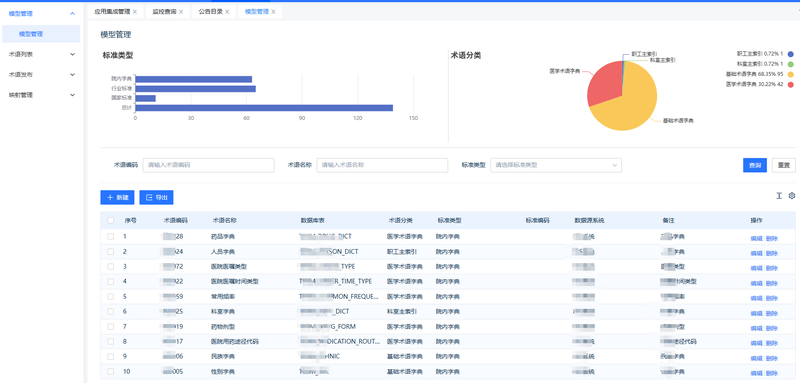This screenshot has height=383, width=800.
Task: Open 模型管理 submenu item in sidebar
Action: [x=41, y=34]
